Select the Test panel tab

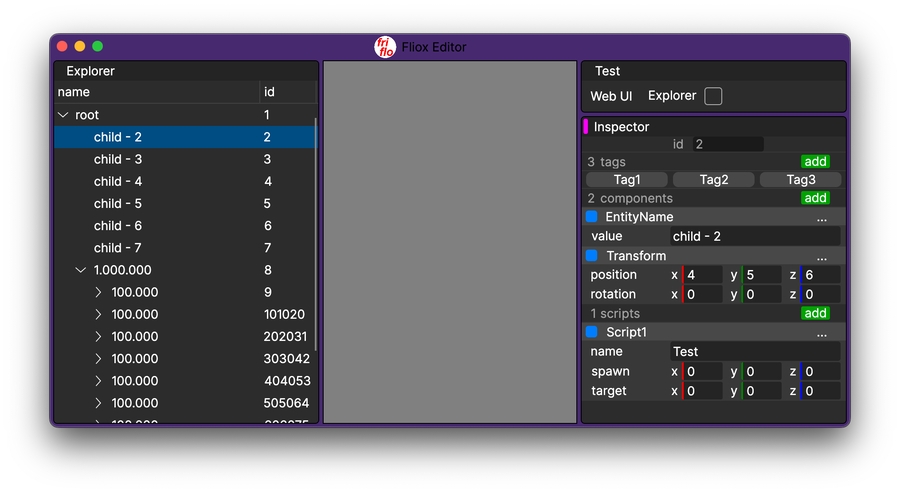(x=607, y=71)
